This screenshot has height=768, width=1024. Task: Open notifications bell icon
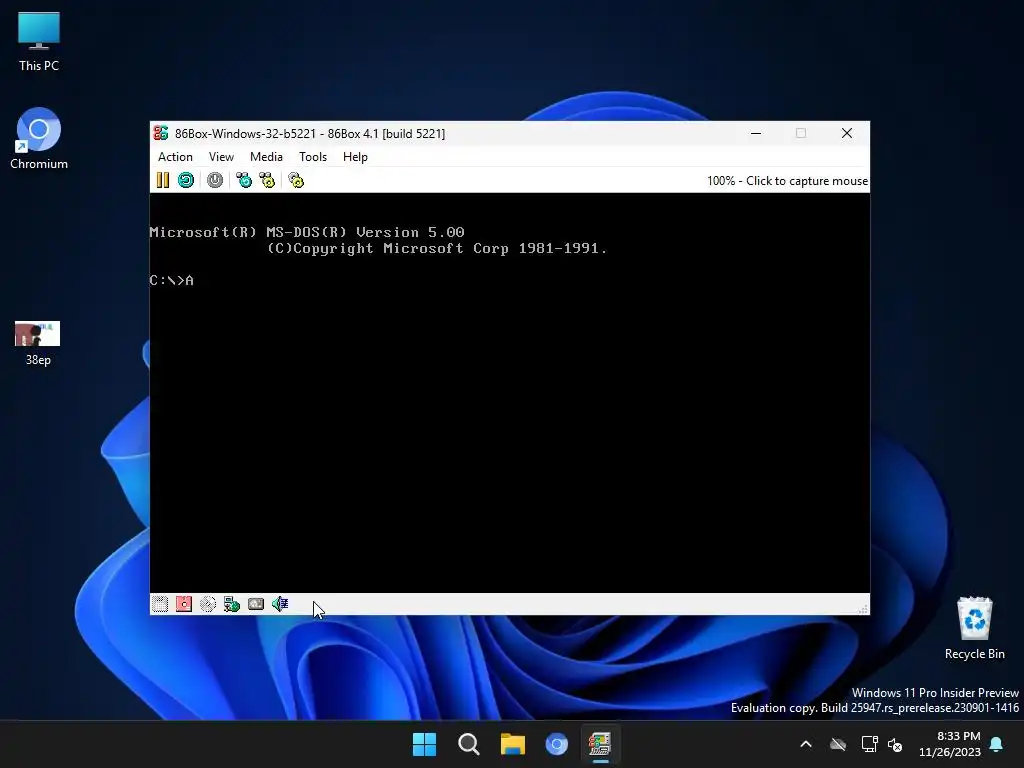(996, 744)
